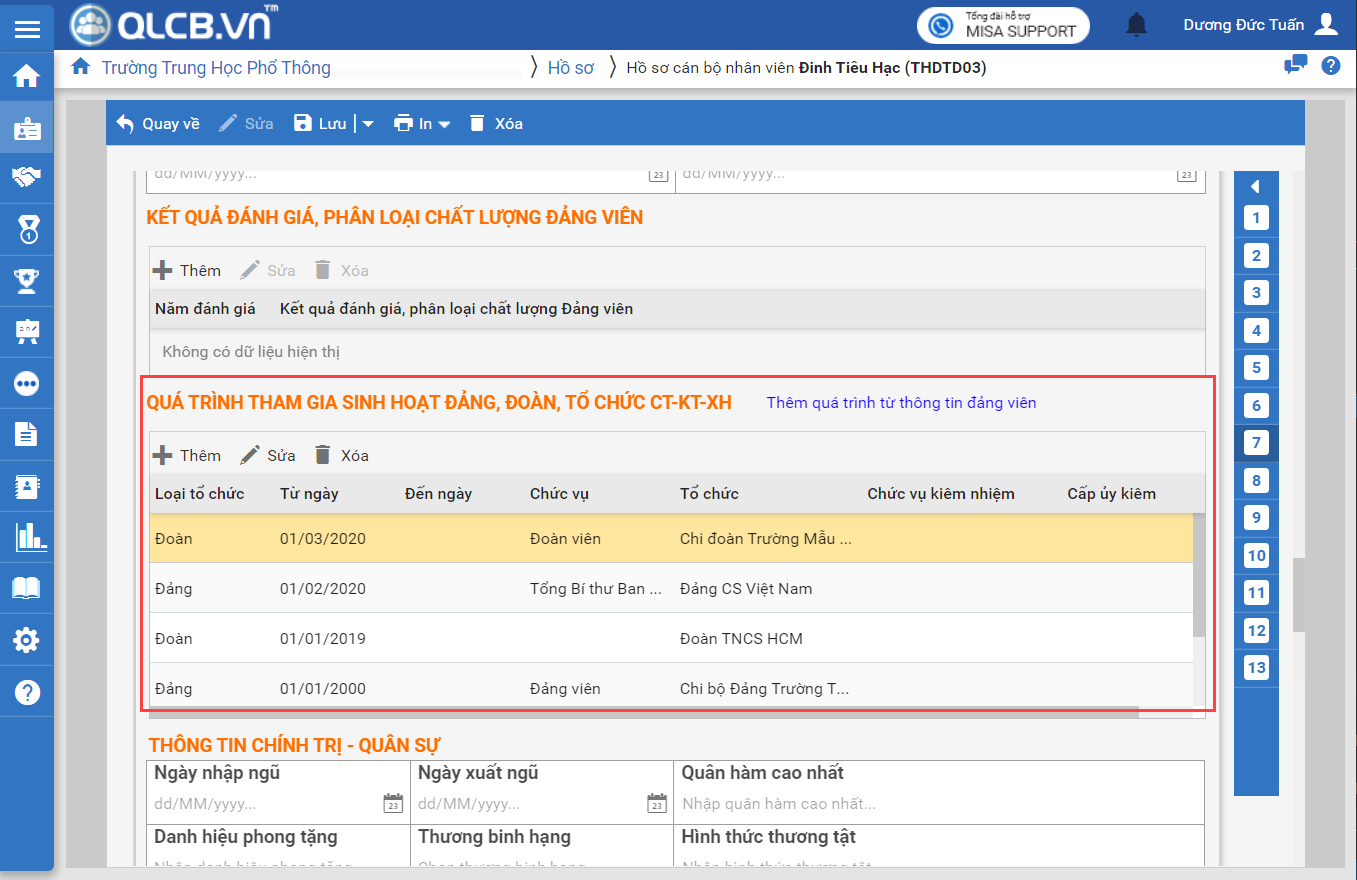Open the bar chart reports icon

[x=29, y=537]
